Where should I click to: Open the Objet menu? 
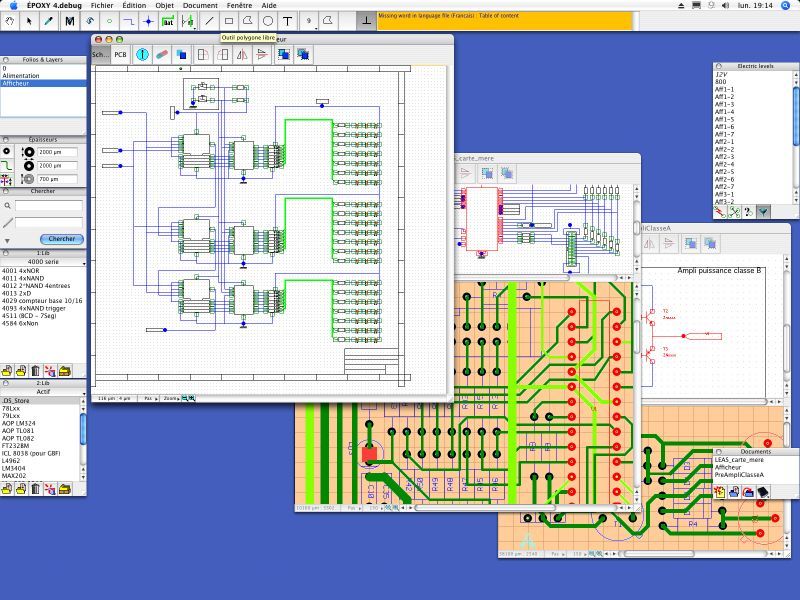[164, 6]
